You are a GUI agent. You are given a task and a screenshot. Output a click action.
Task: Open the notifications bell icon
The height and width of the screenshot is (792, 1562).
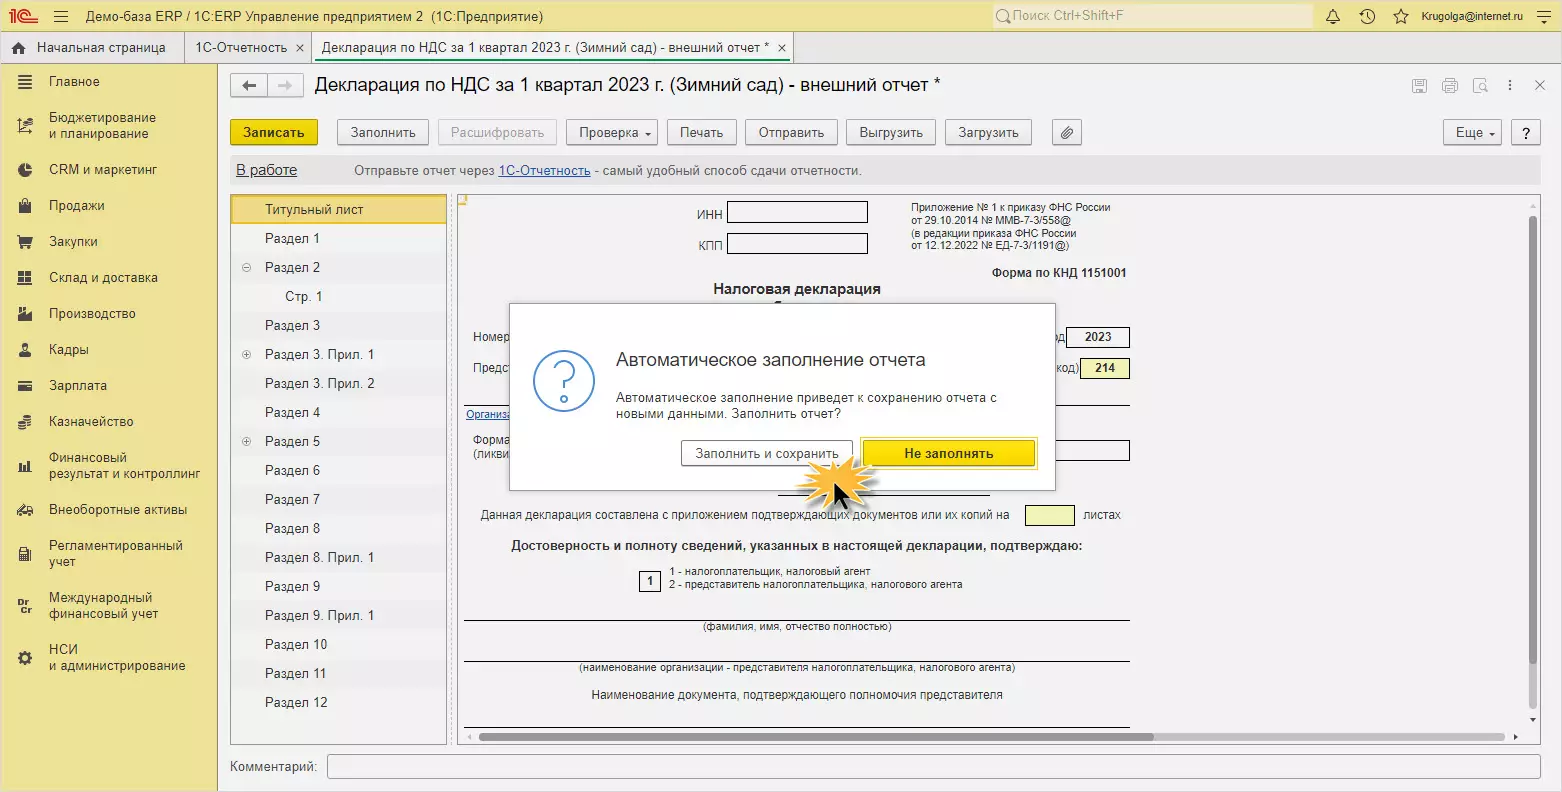(x=1332, y=17)
